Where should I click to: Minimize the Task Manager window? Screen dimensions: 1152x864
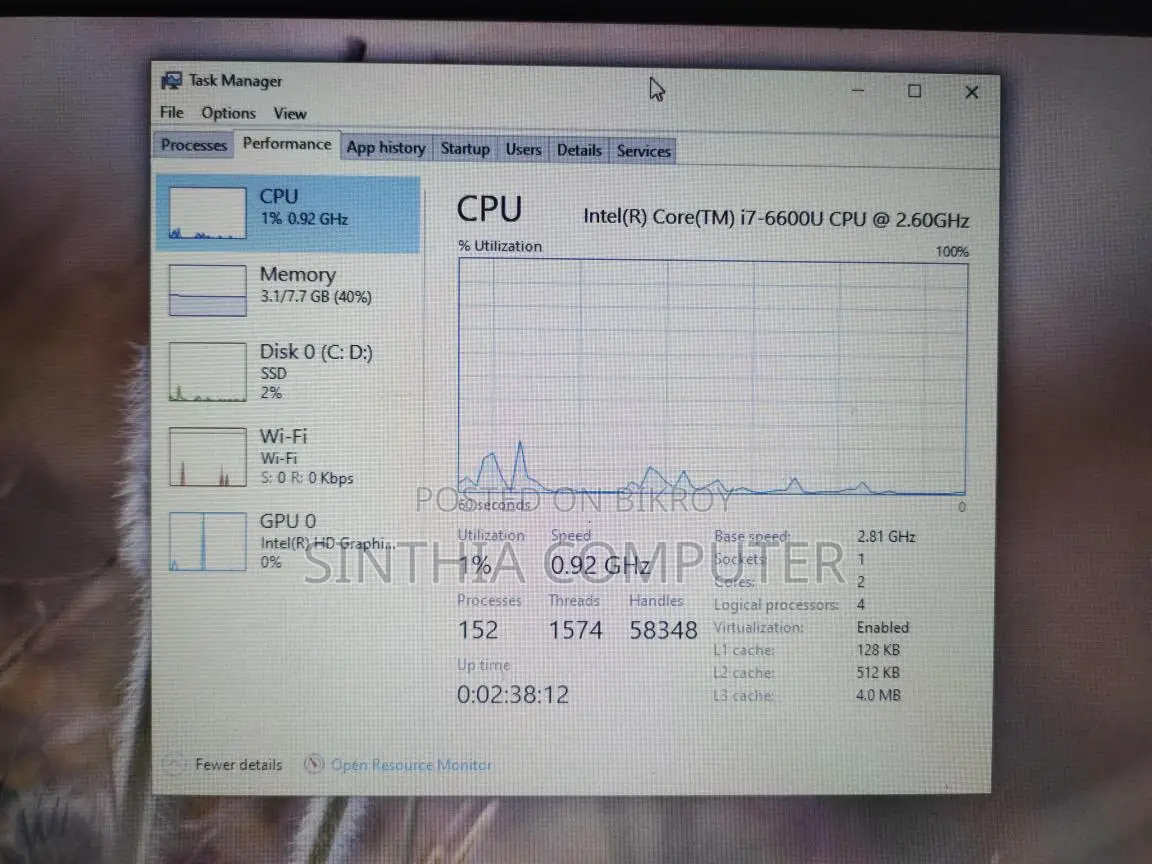click(857, 90)
